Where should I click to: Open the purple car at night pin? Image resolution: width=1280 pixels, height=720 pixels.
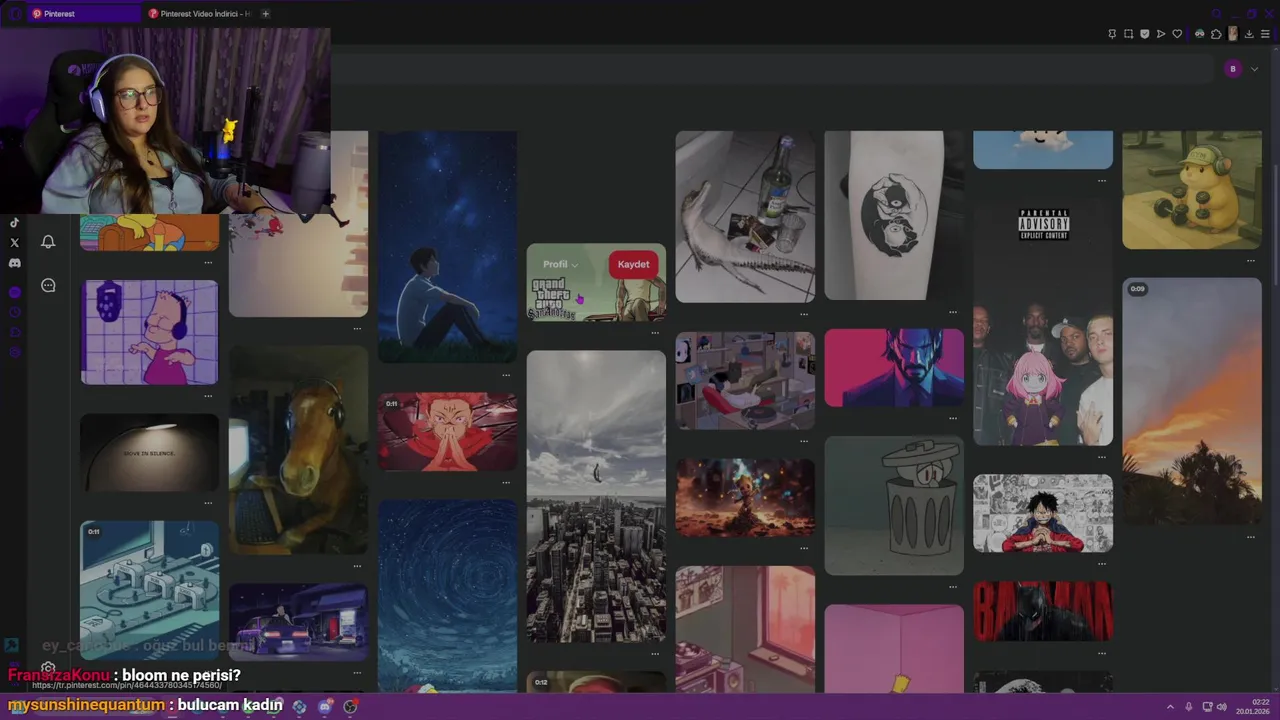298,621
